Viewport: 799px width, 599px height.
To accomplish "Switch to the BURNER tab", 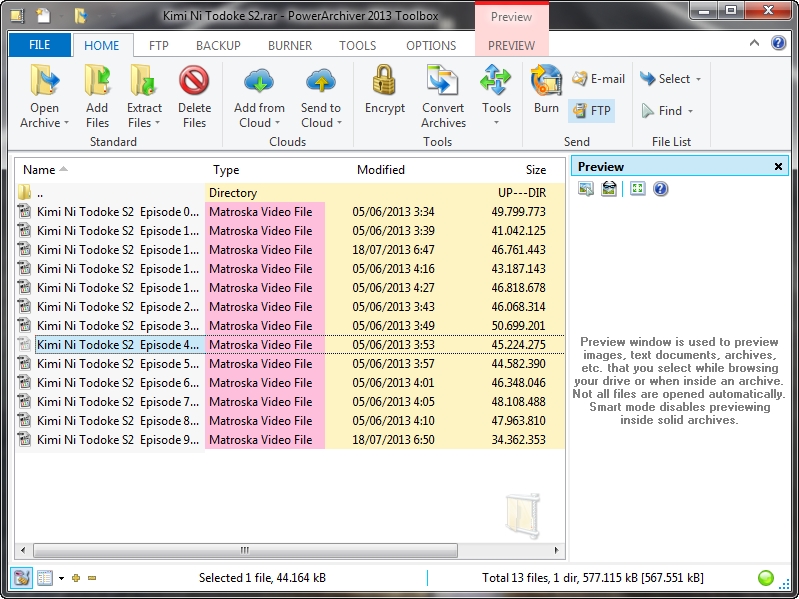I will (x=290, y=45).
